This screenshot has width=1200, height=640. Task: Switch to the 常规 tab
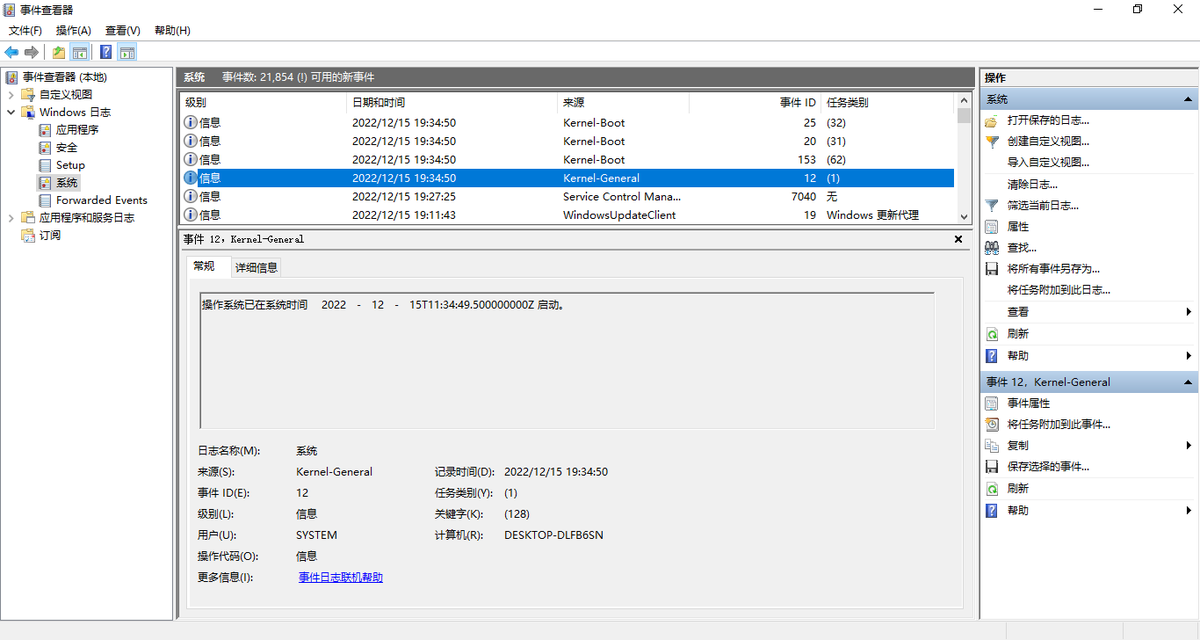click(x=204, y=266)
